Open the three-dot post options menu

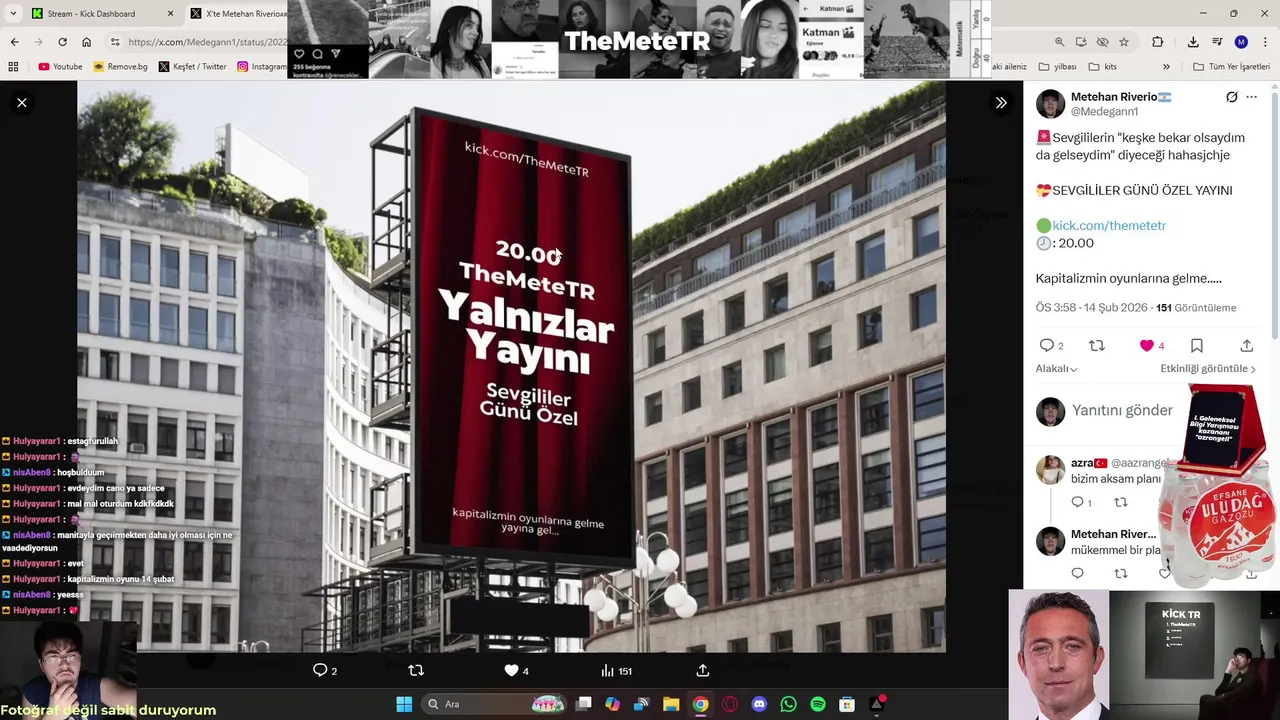pyautogui.click(x=1251, y=97)
